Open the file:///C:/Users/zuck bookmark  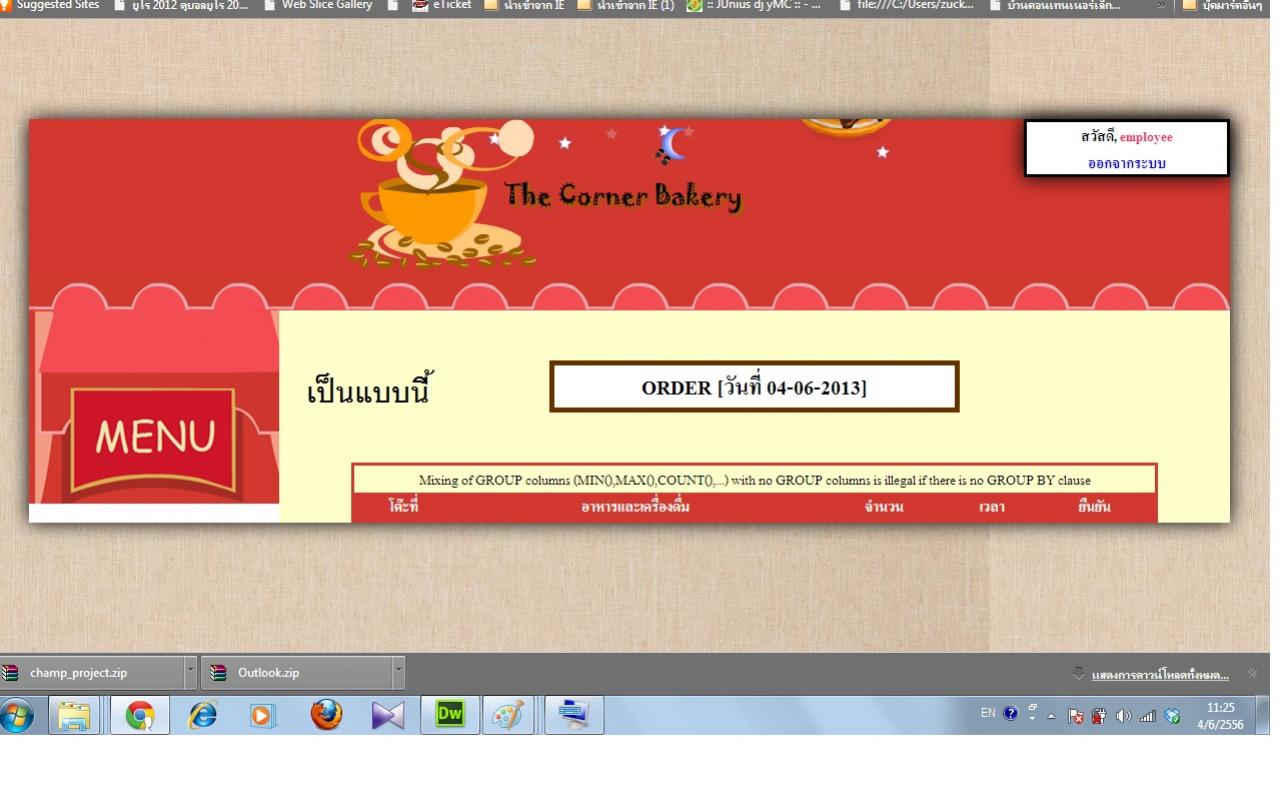(905, 5)
